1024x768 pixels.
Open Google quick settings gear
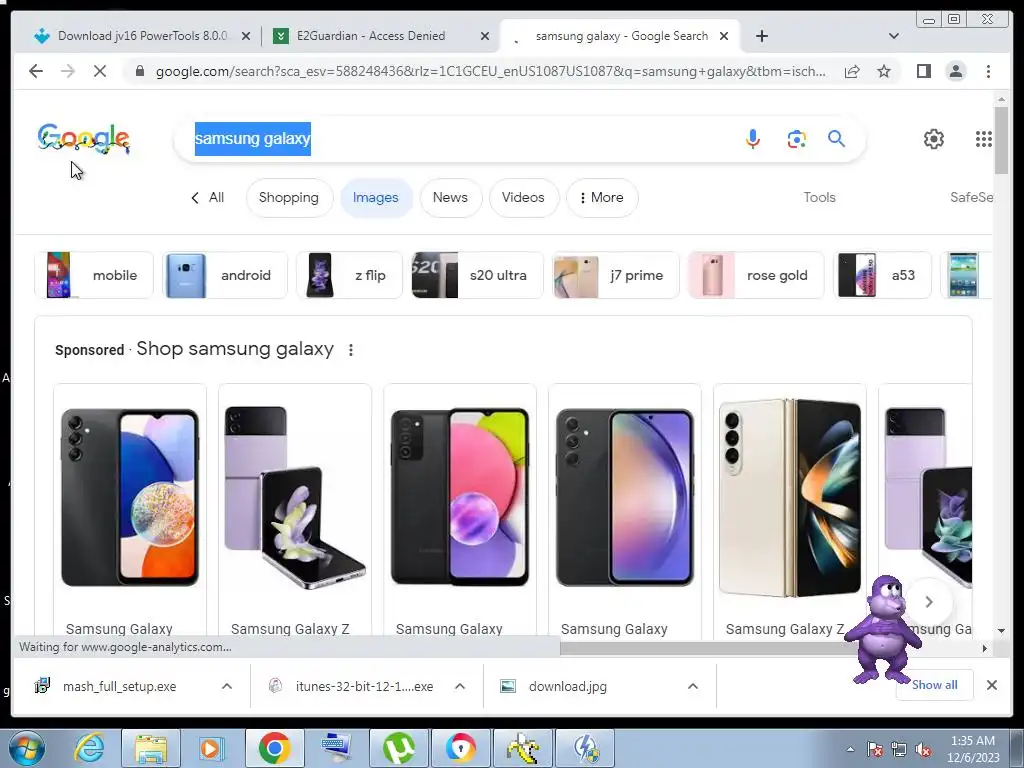click(x=933, y=138)
